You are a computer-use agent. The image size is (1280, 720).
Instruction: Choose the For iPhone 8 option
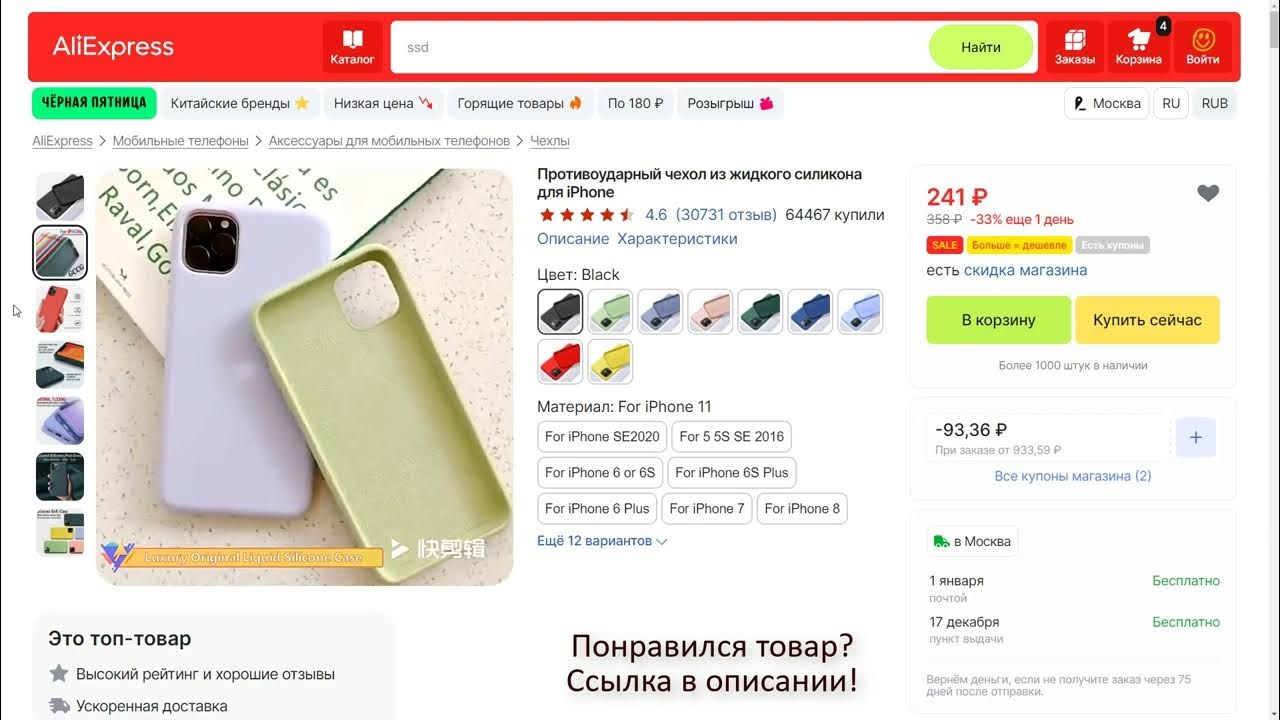point(802,509)
